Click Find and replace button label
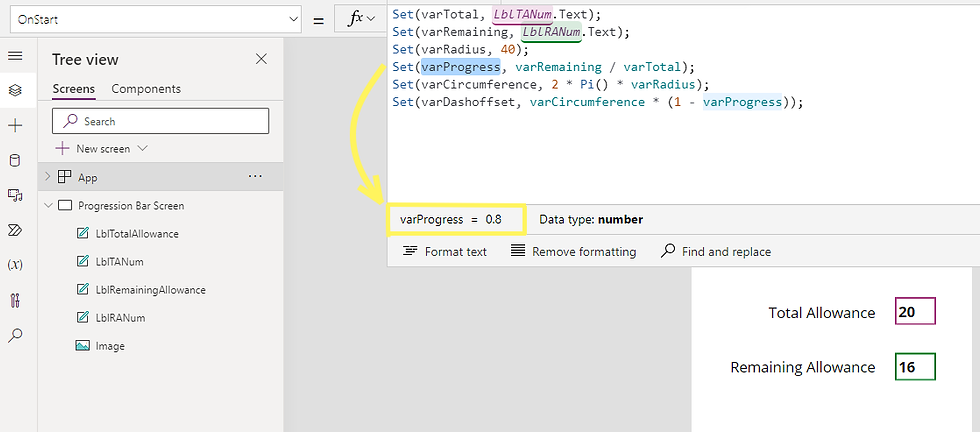This screenshot has height=432, width=980. pyautogui.click(x=726, y=251)
